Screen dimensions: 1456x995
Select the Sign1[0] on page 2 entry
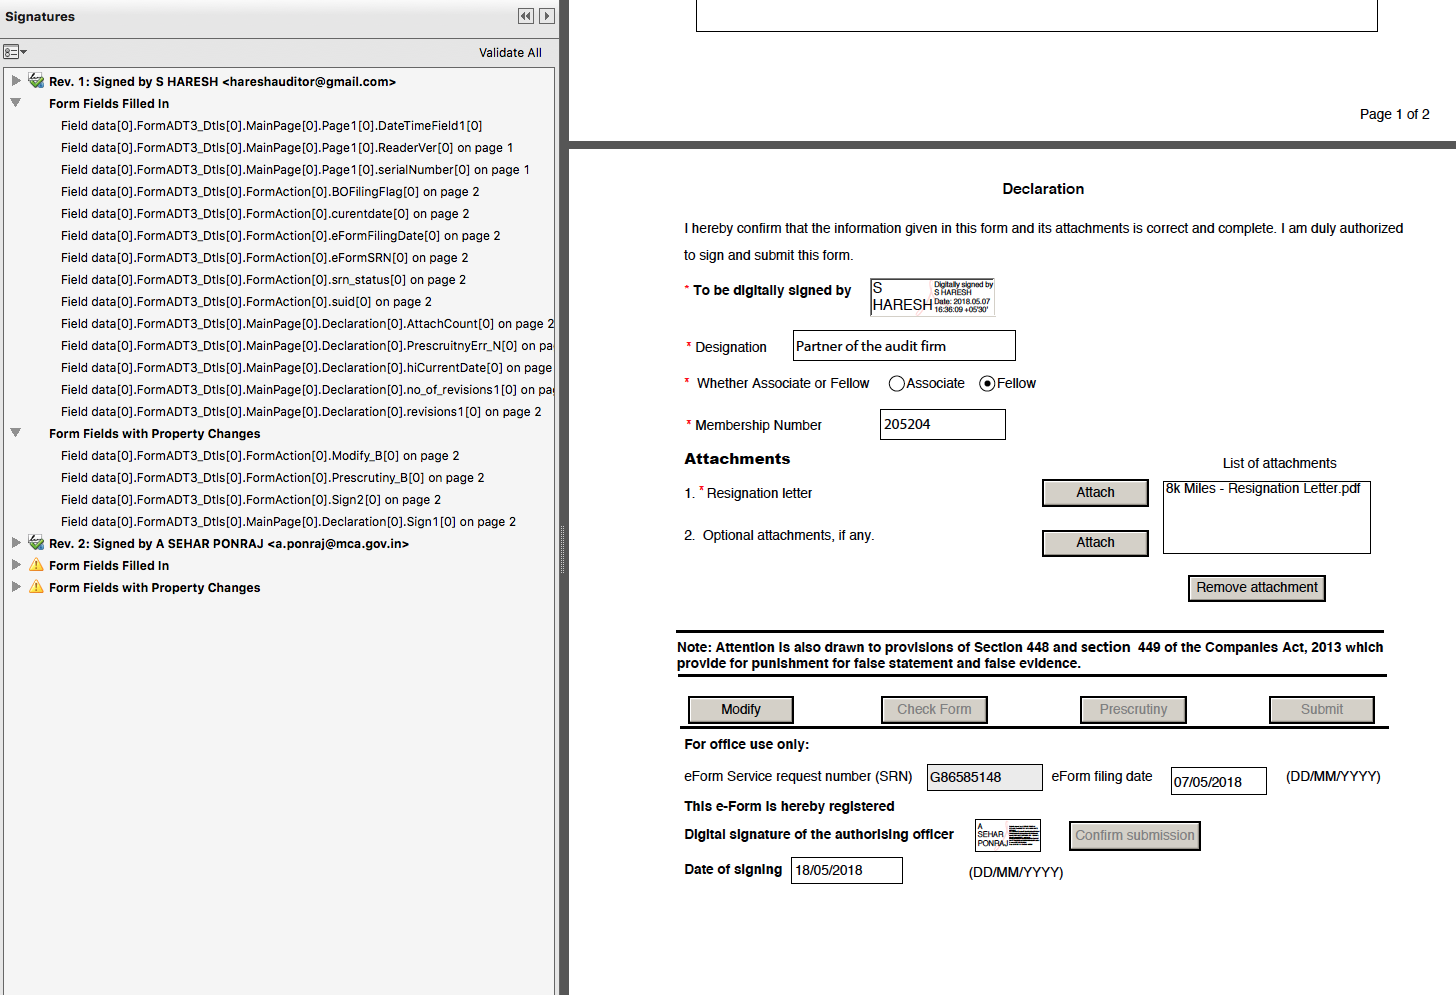pos(289,522)
